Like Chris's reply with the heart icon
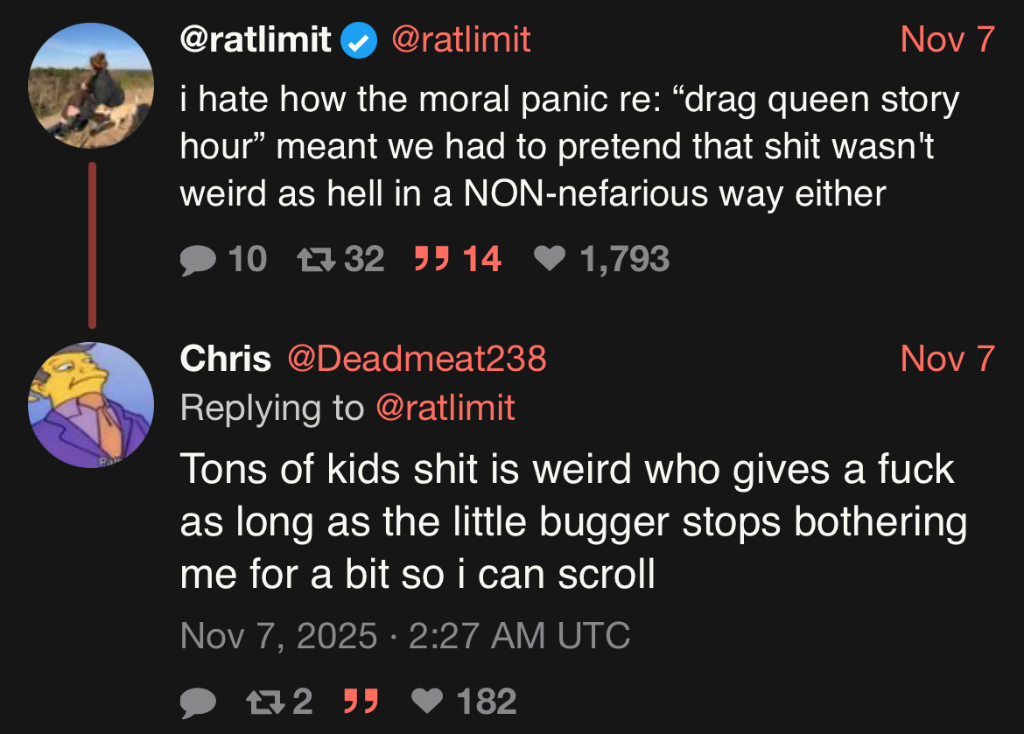Viewport: 1024px width, 734px height. pos(428,702)
